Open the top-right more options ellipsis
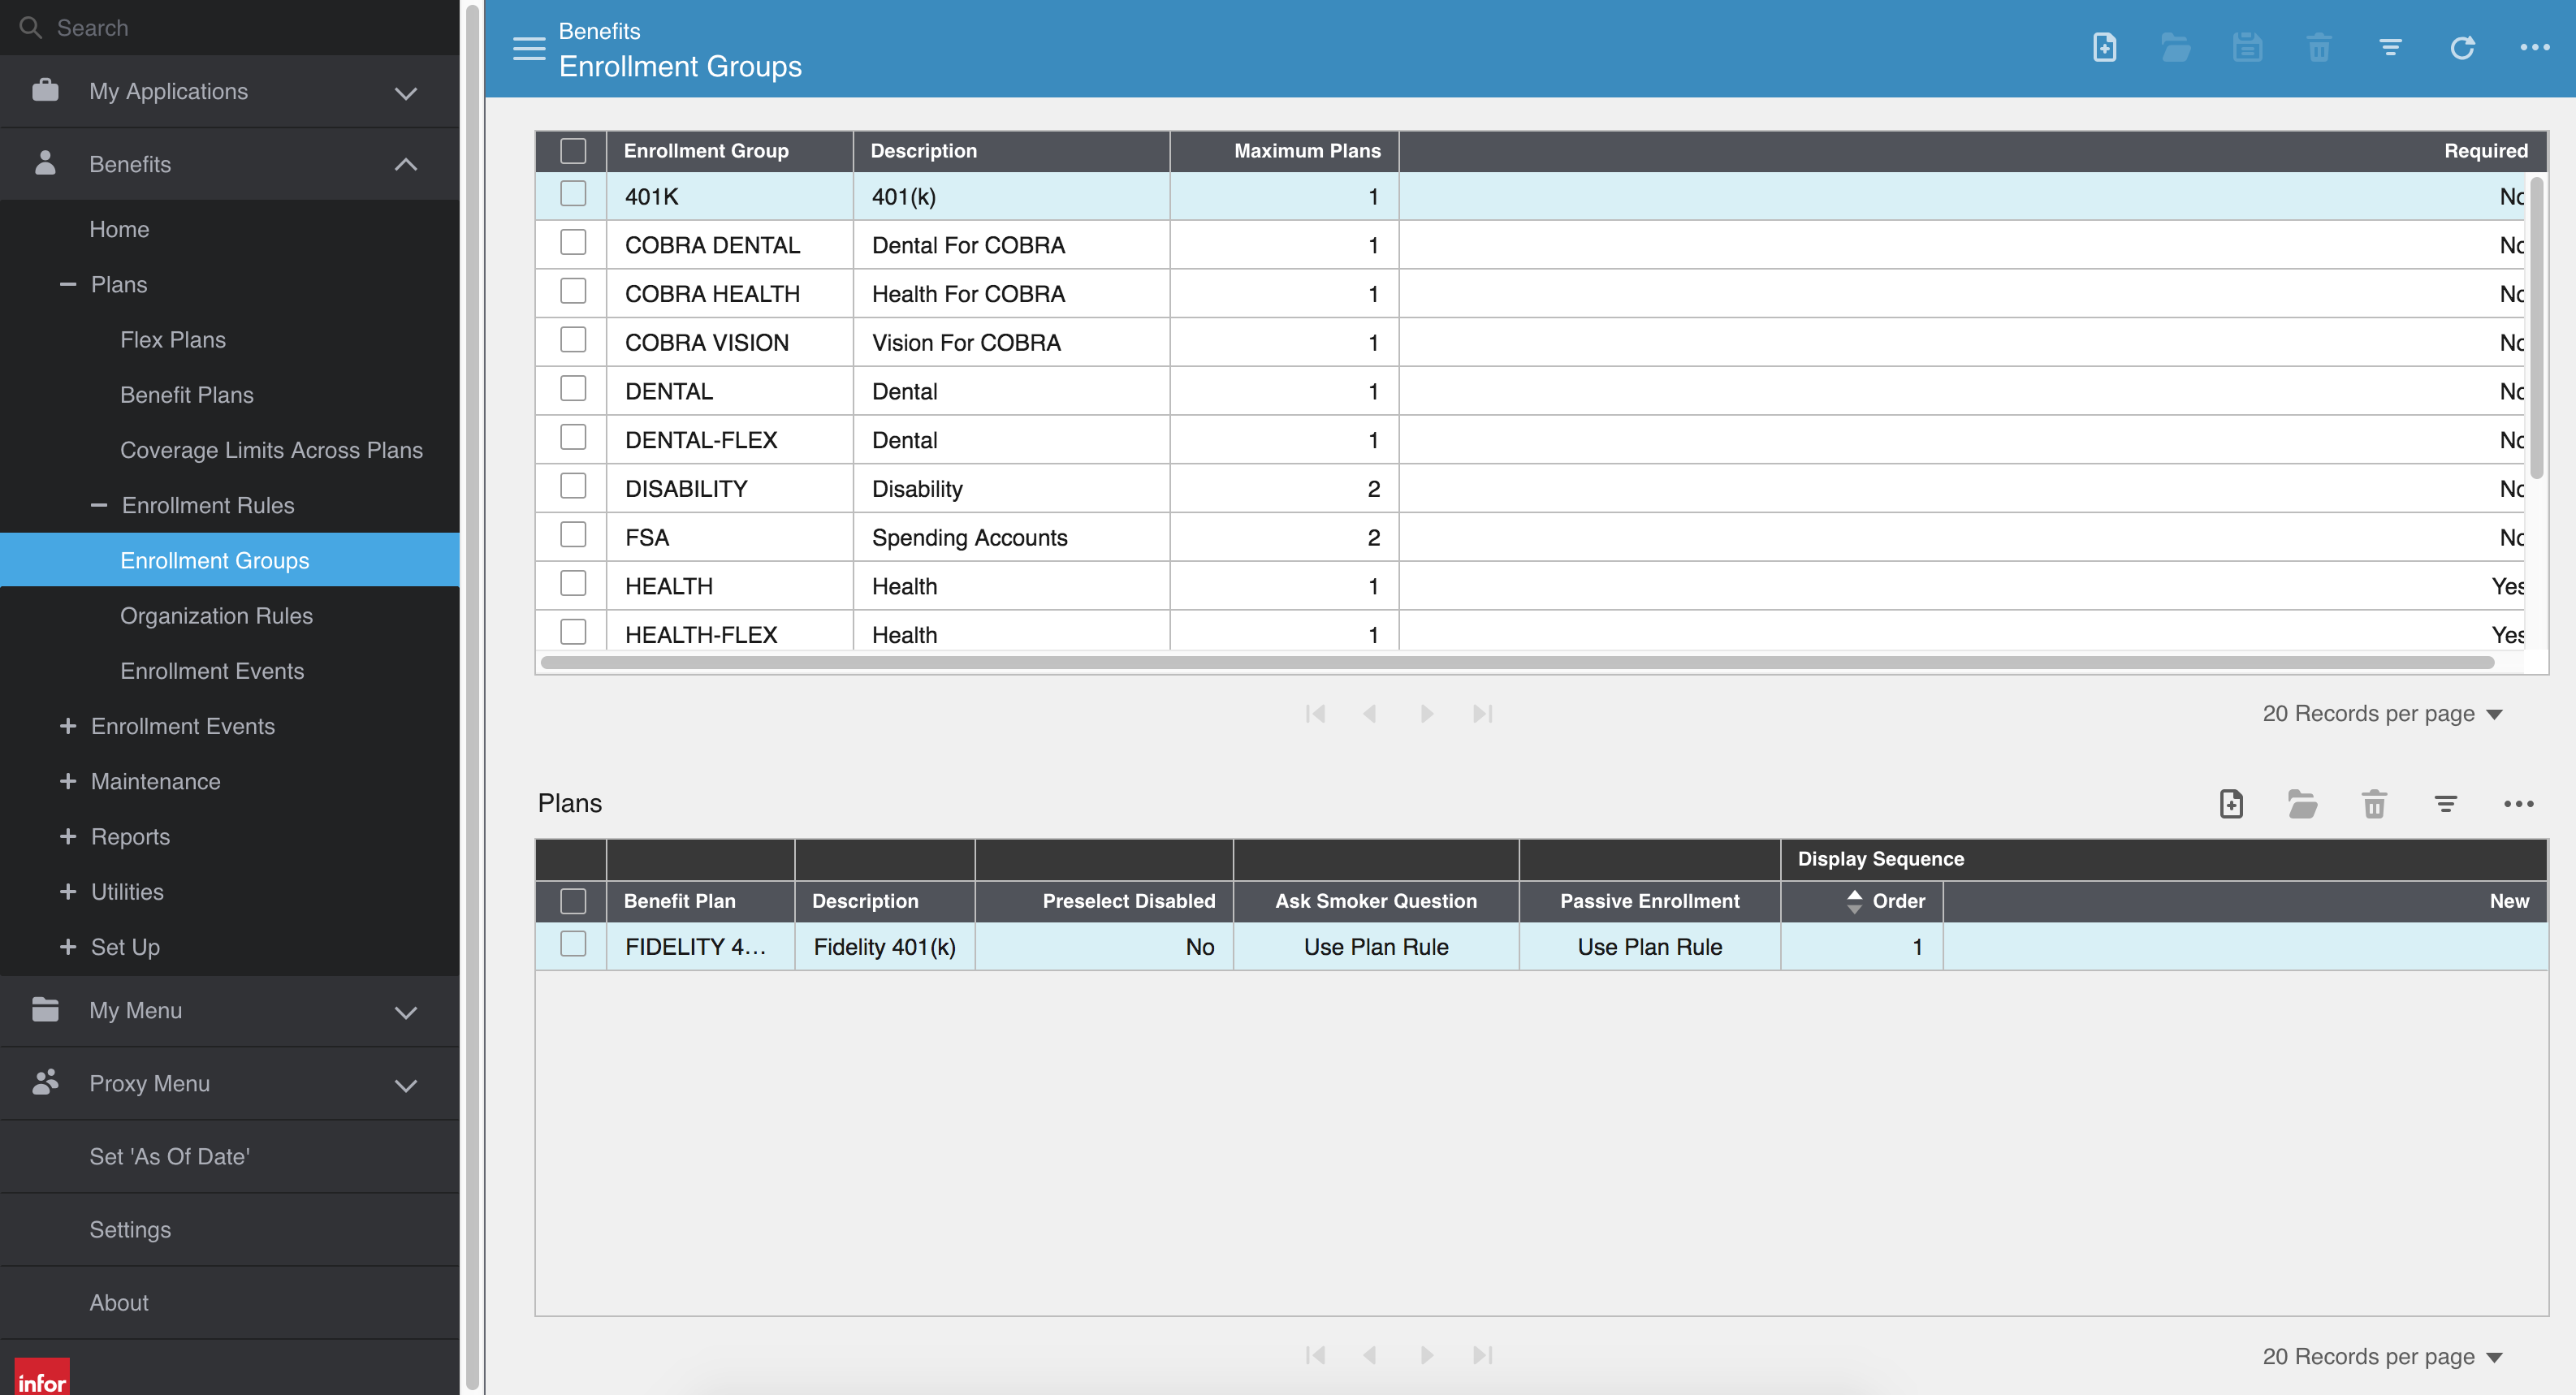The height and width of the screenshot is (1395, 2576). pos(2534,47)
